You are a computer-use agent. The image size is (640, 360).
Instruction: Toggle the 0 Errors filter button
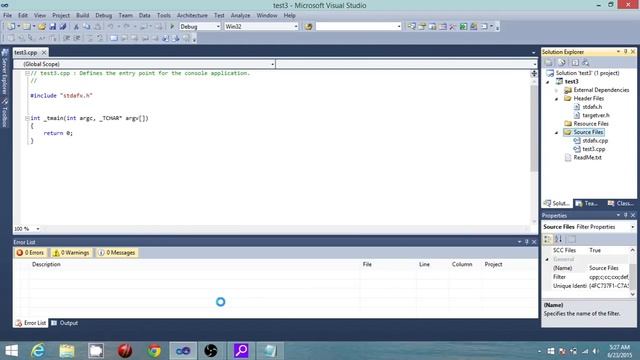point(30,253)
